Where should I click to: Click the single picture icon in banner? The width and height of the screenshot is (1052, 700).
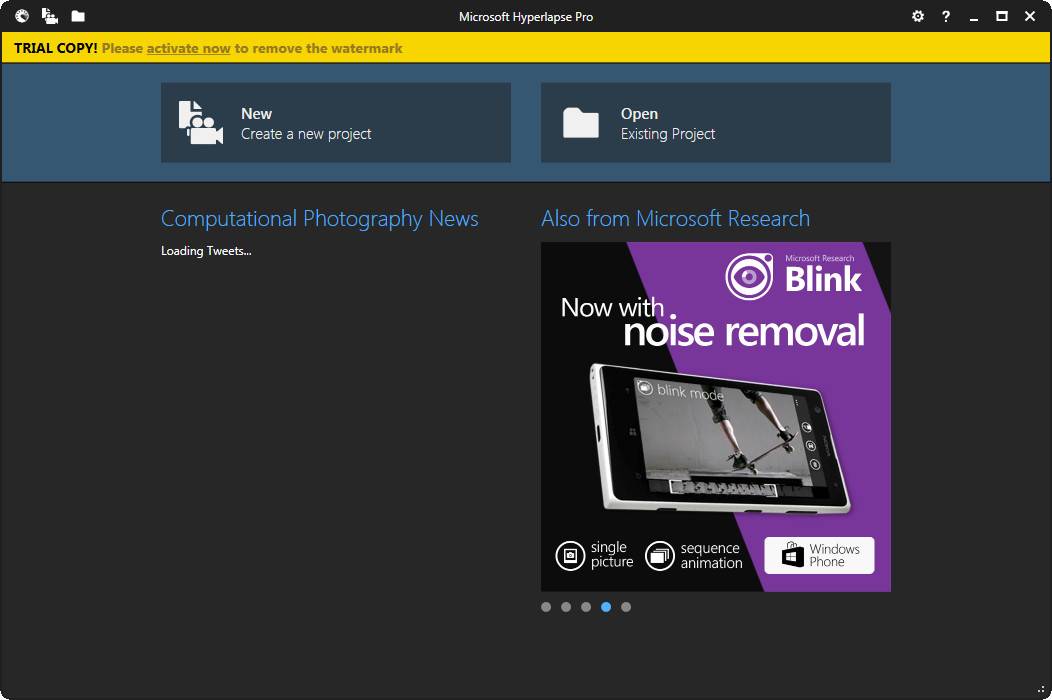click(570, 556)
